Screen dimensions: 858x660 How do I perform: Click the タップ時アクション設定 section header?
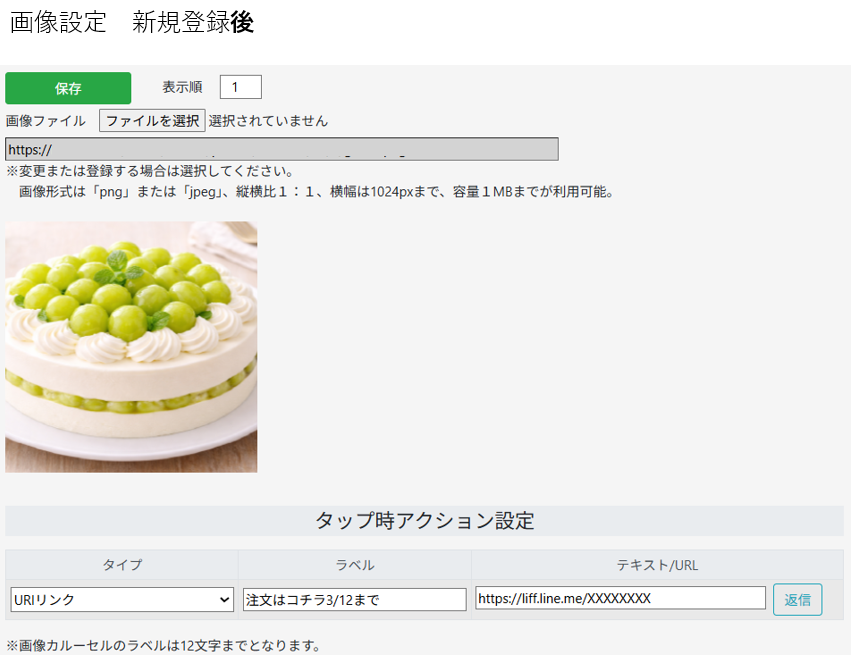(x=425, y=520)
